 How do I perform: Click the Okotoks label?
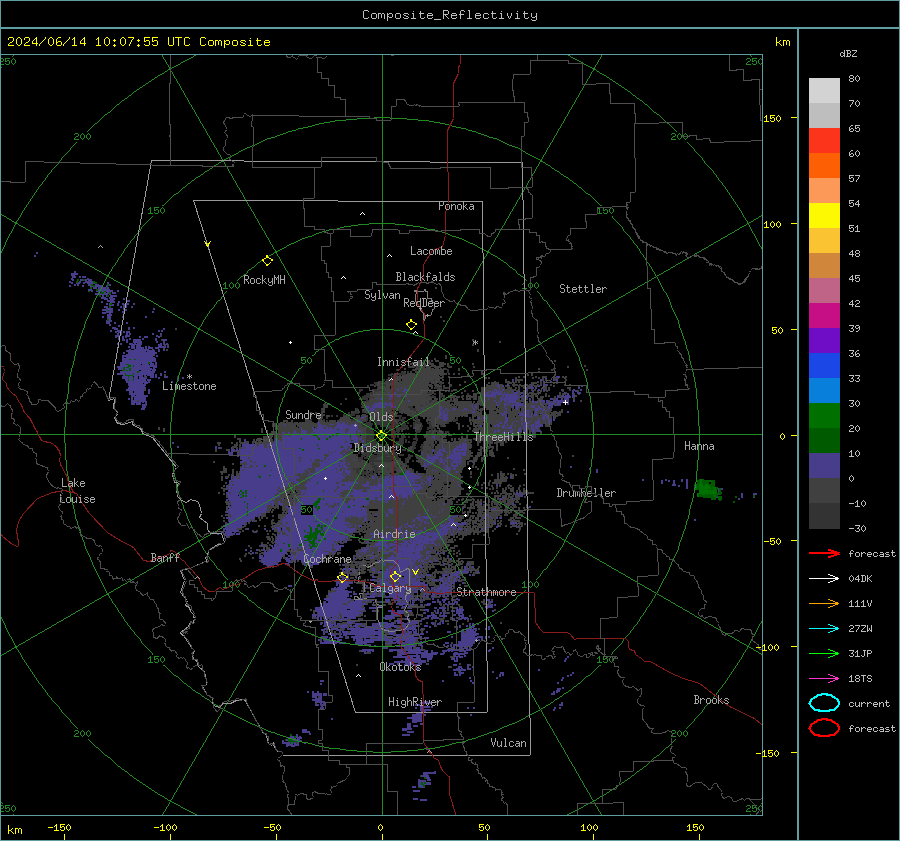click(x=400, y=666)
